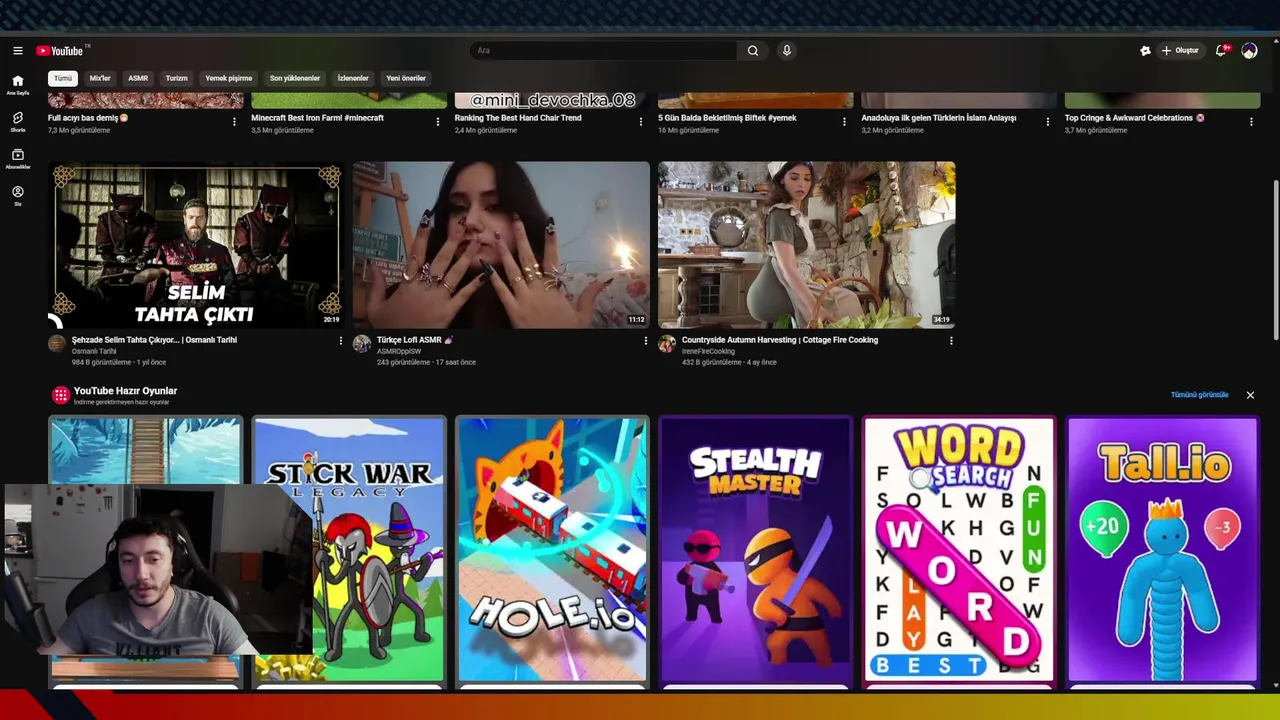Click the search magnifier button
This screenshot has height=720, width=1280.
pos(752,51)
